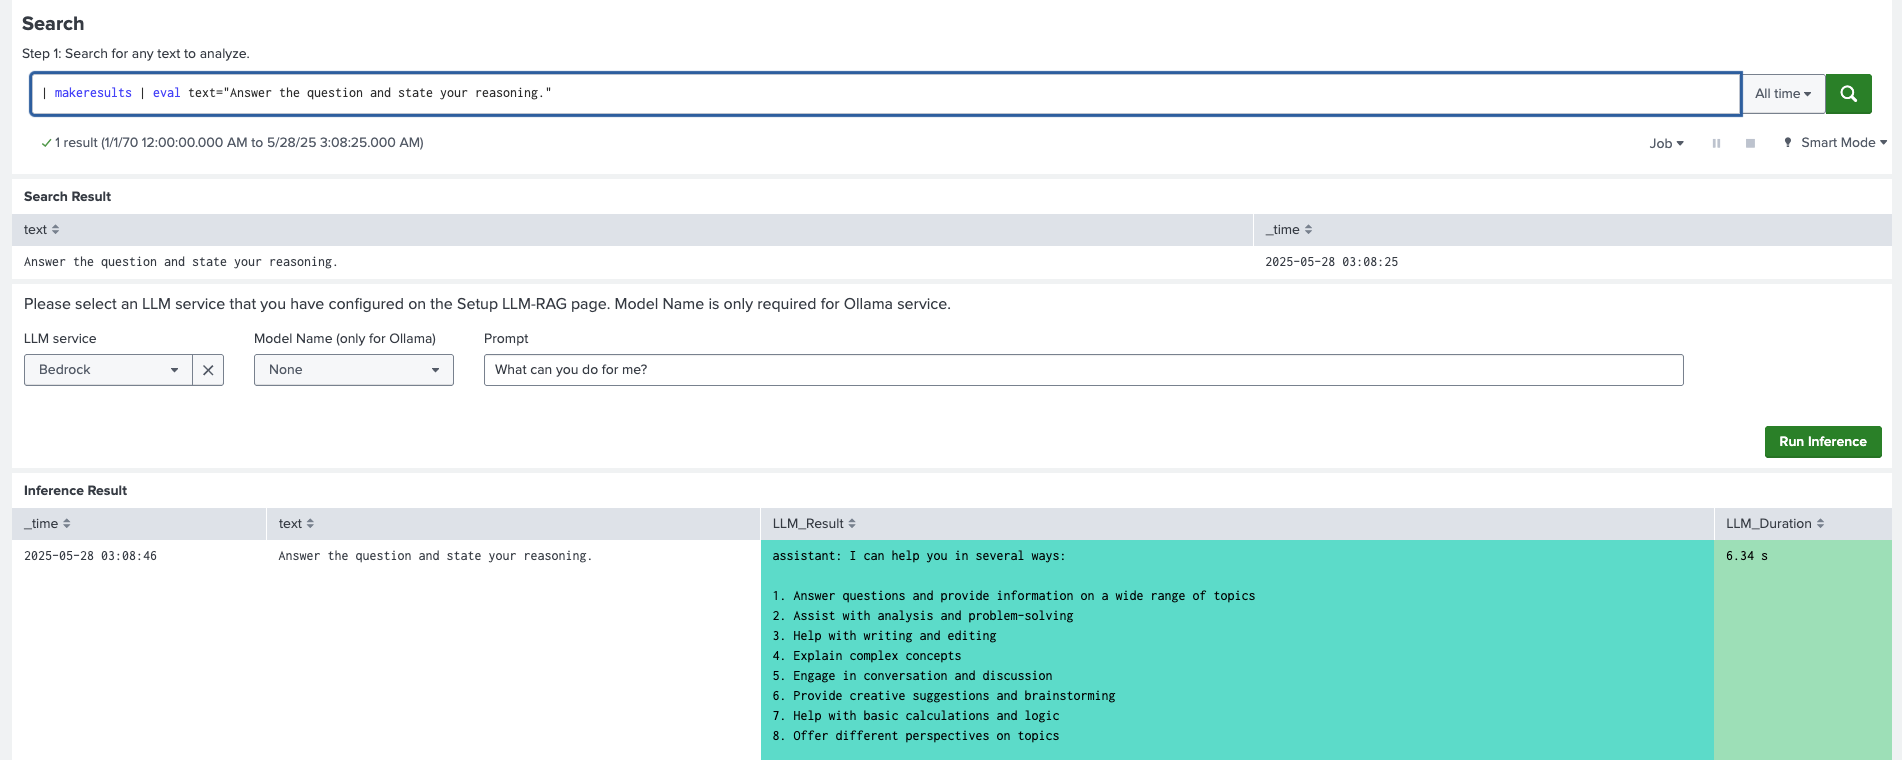Run the search with magnifier button
Image resolution: width=1902 pixels, height=760 pixels.
tap(1848, 93)
